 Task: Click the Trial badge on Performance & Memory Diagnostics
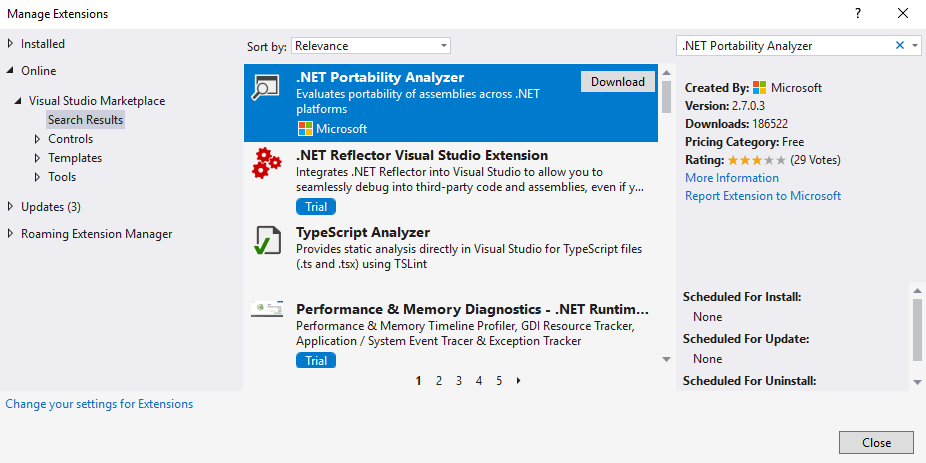tap(316, 360)
